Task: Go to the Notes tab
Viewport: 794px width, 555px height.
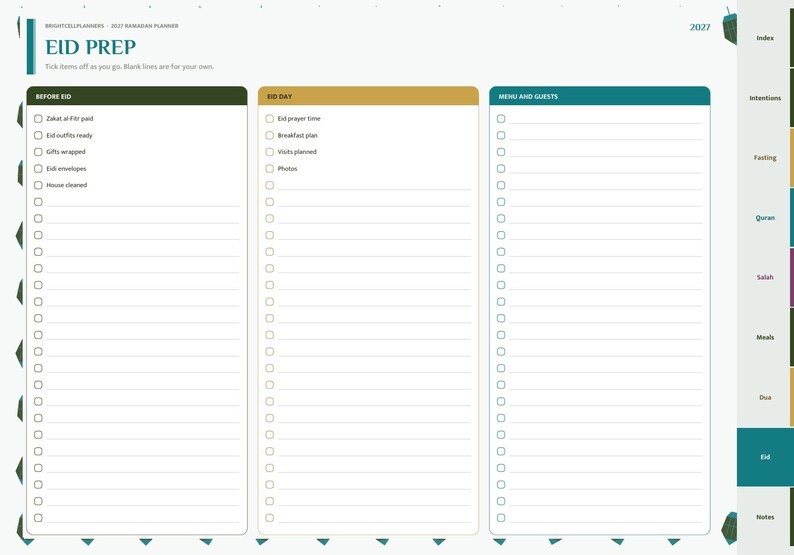Action: [x=765, y=517]
